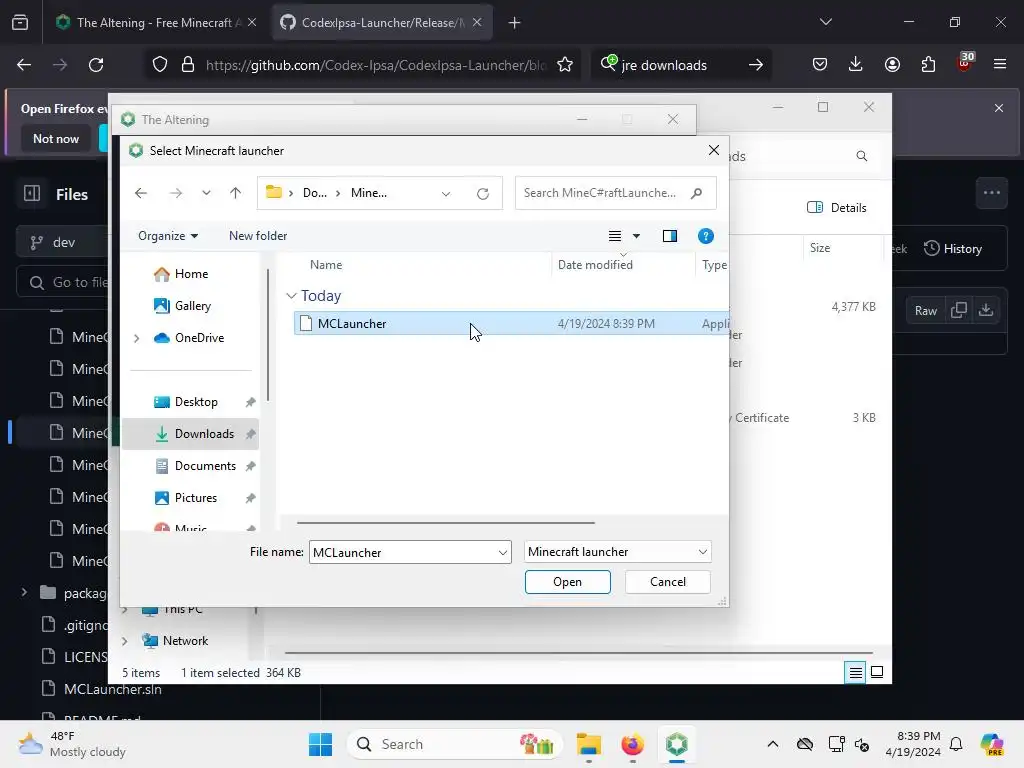Click Not now in Firefox banner
This screenshot has width=1024, height=768.
[x=56, y=138]
